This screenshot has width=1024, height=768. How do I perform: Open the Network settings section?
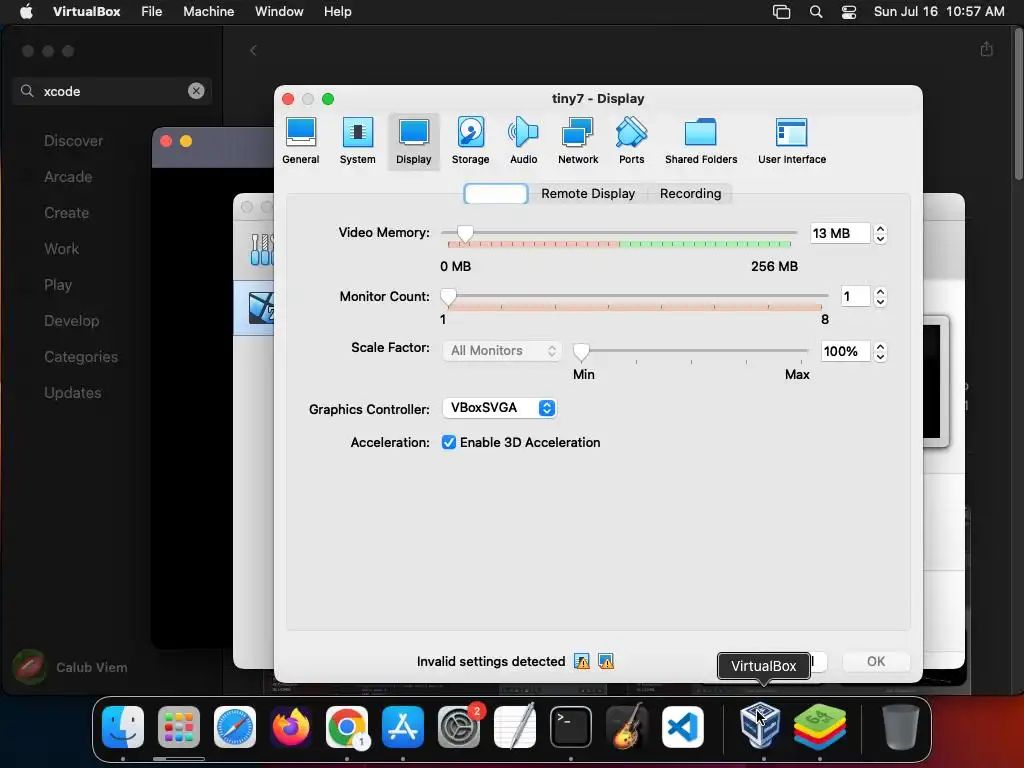point(578,142)
